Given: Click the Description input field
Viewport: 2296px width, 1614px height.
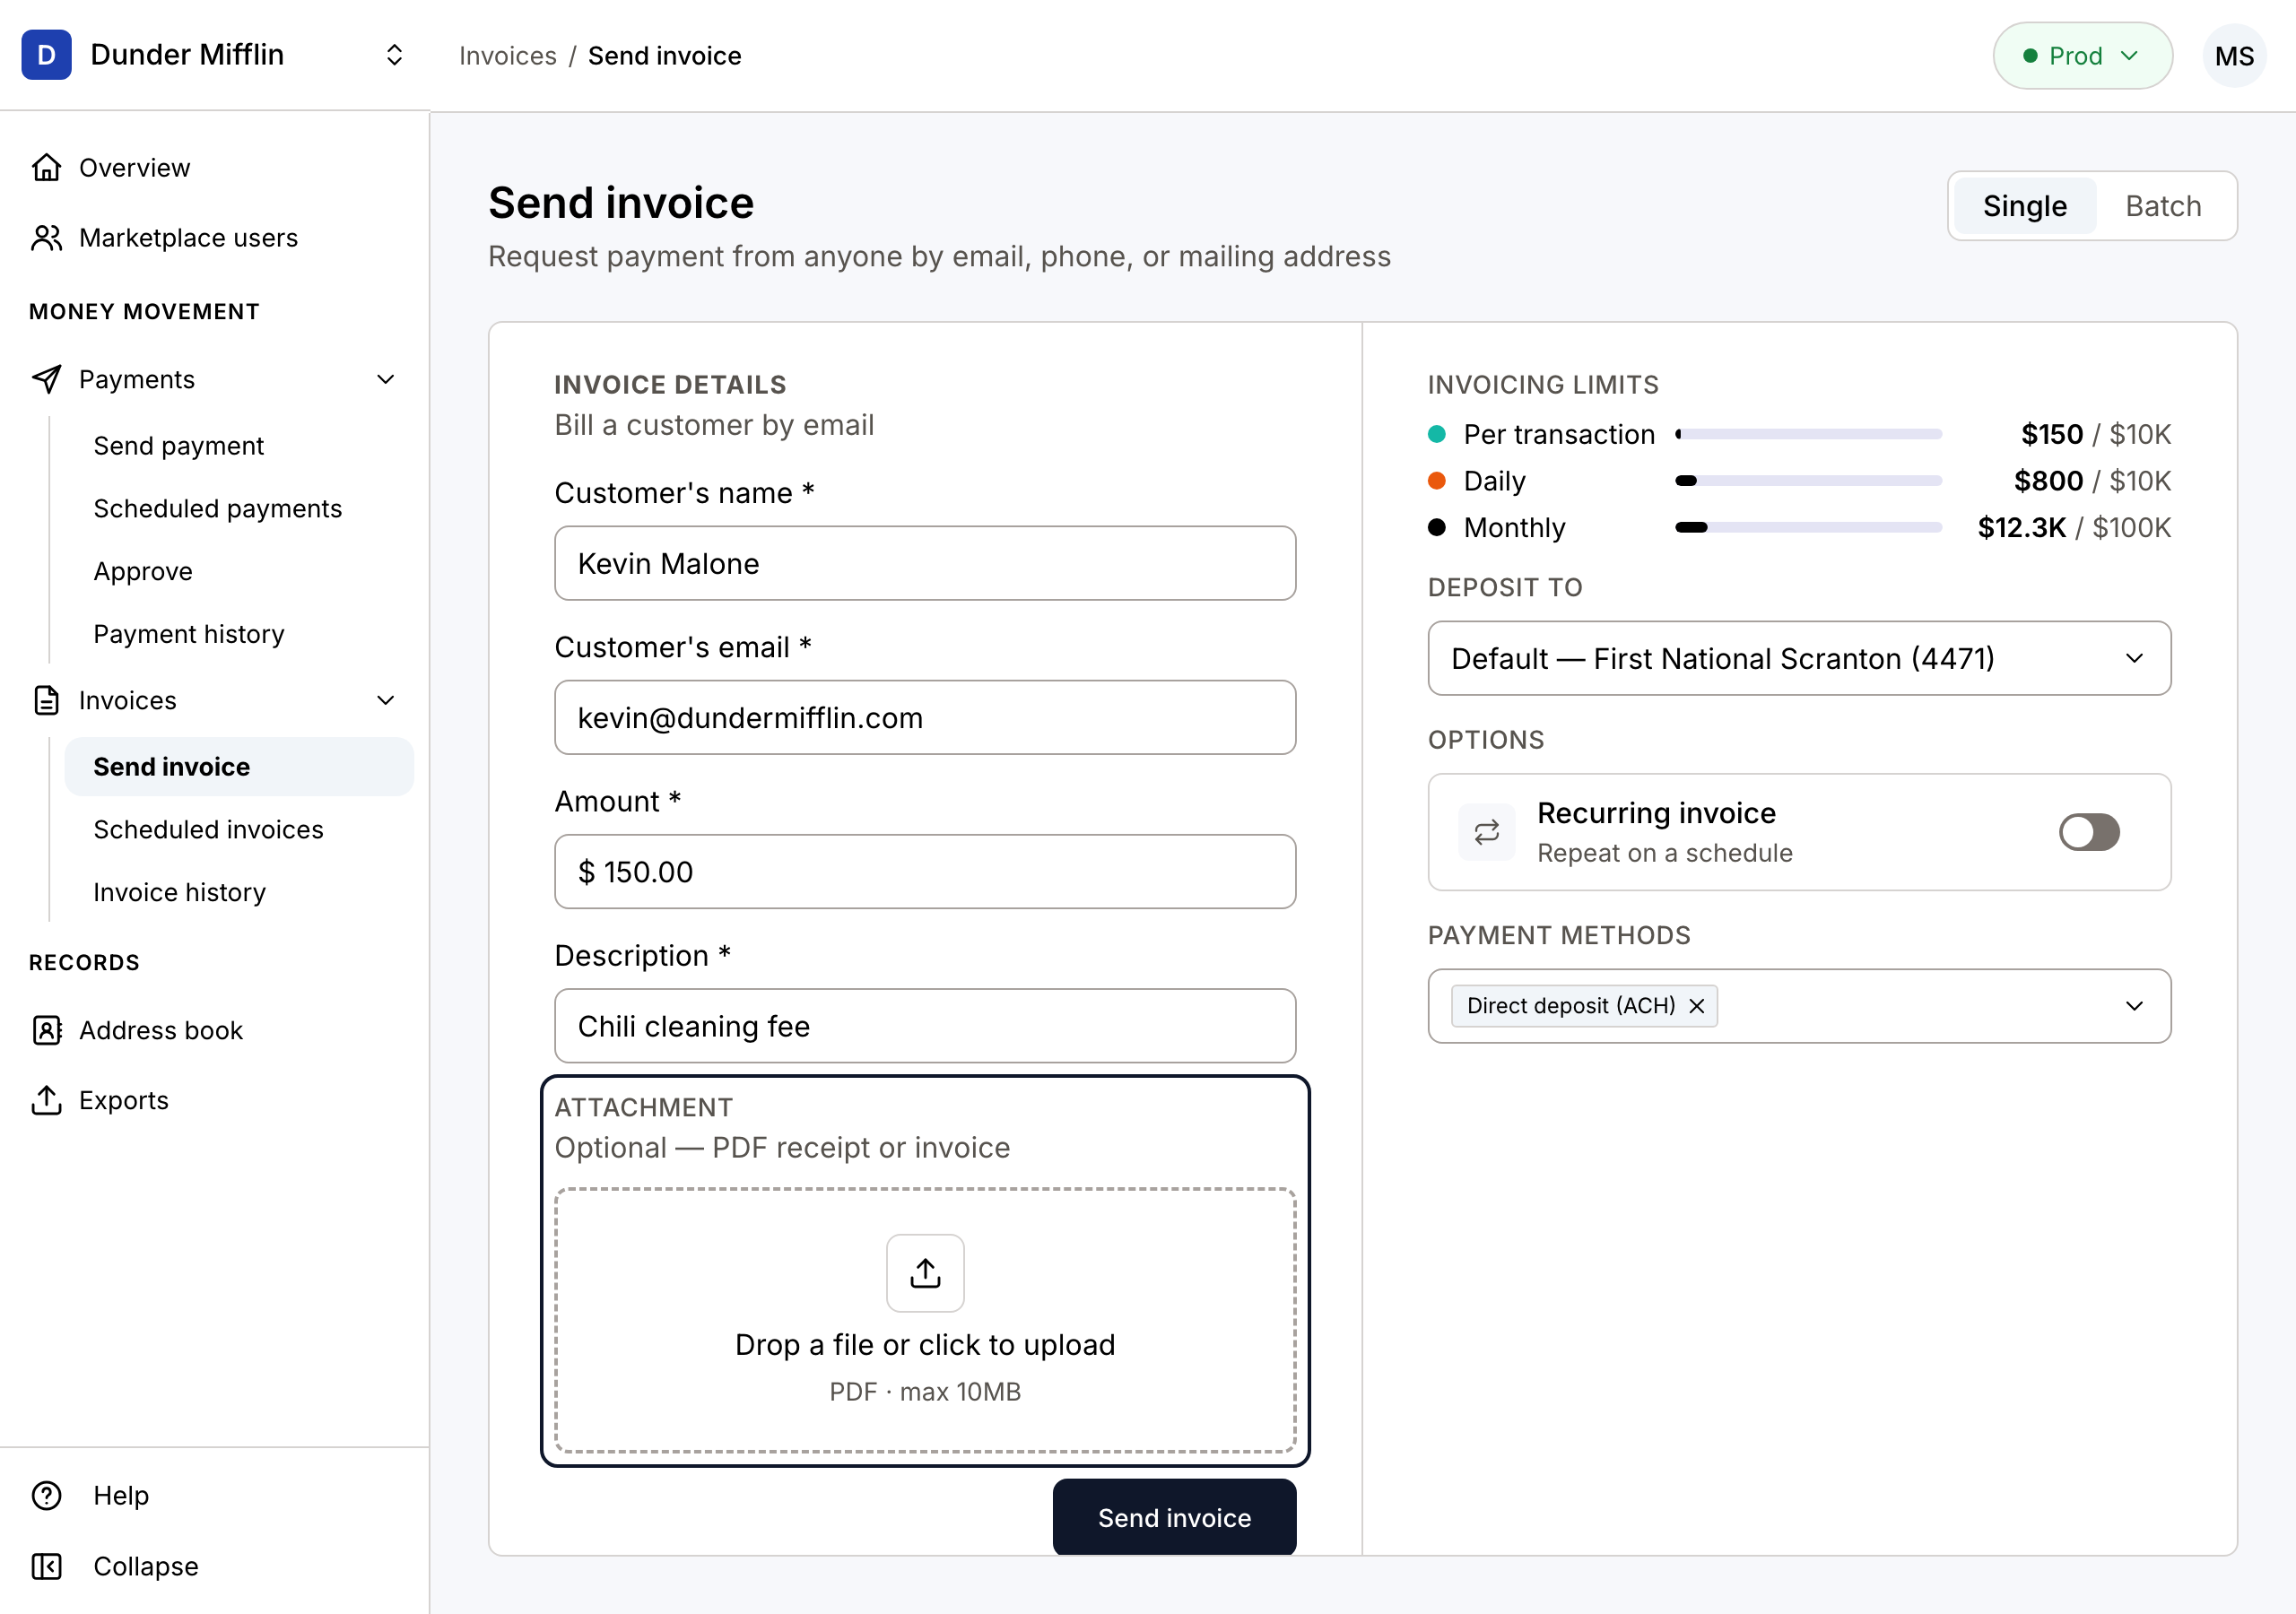Looking at the screenshot, I should [x=925, y=1026].
